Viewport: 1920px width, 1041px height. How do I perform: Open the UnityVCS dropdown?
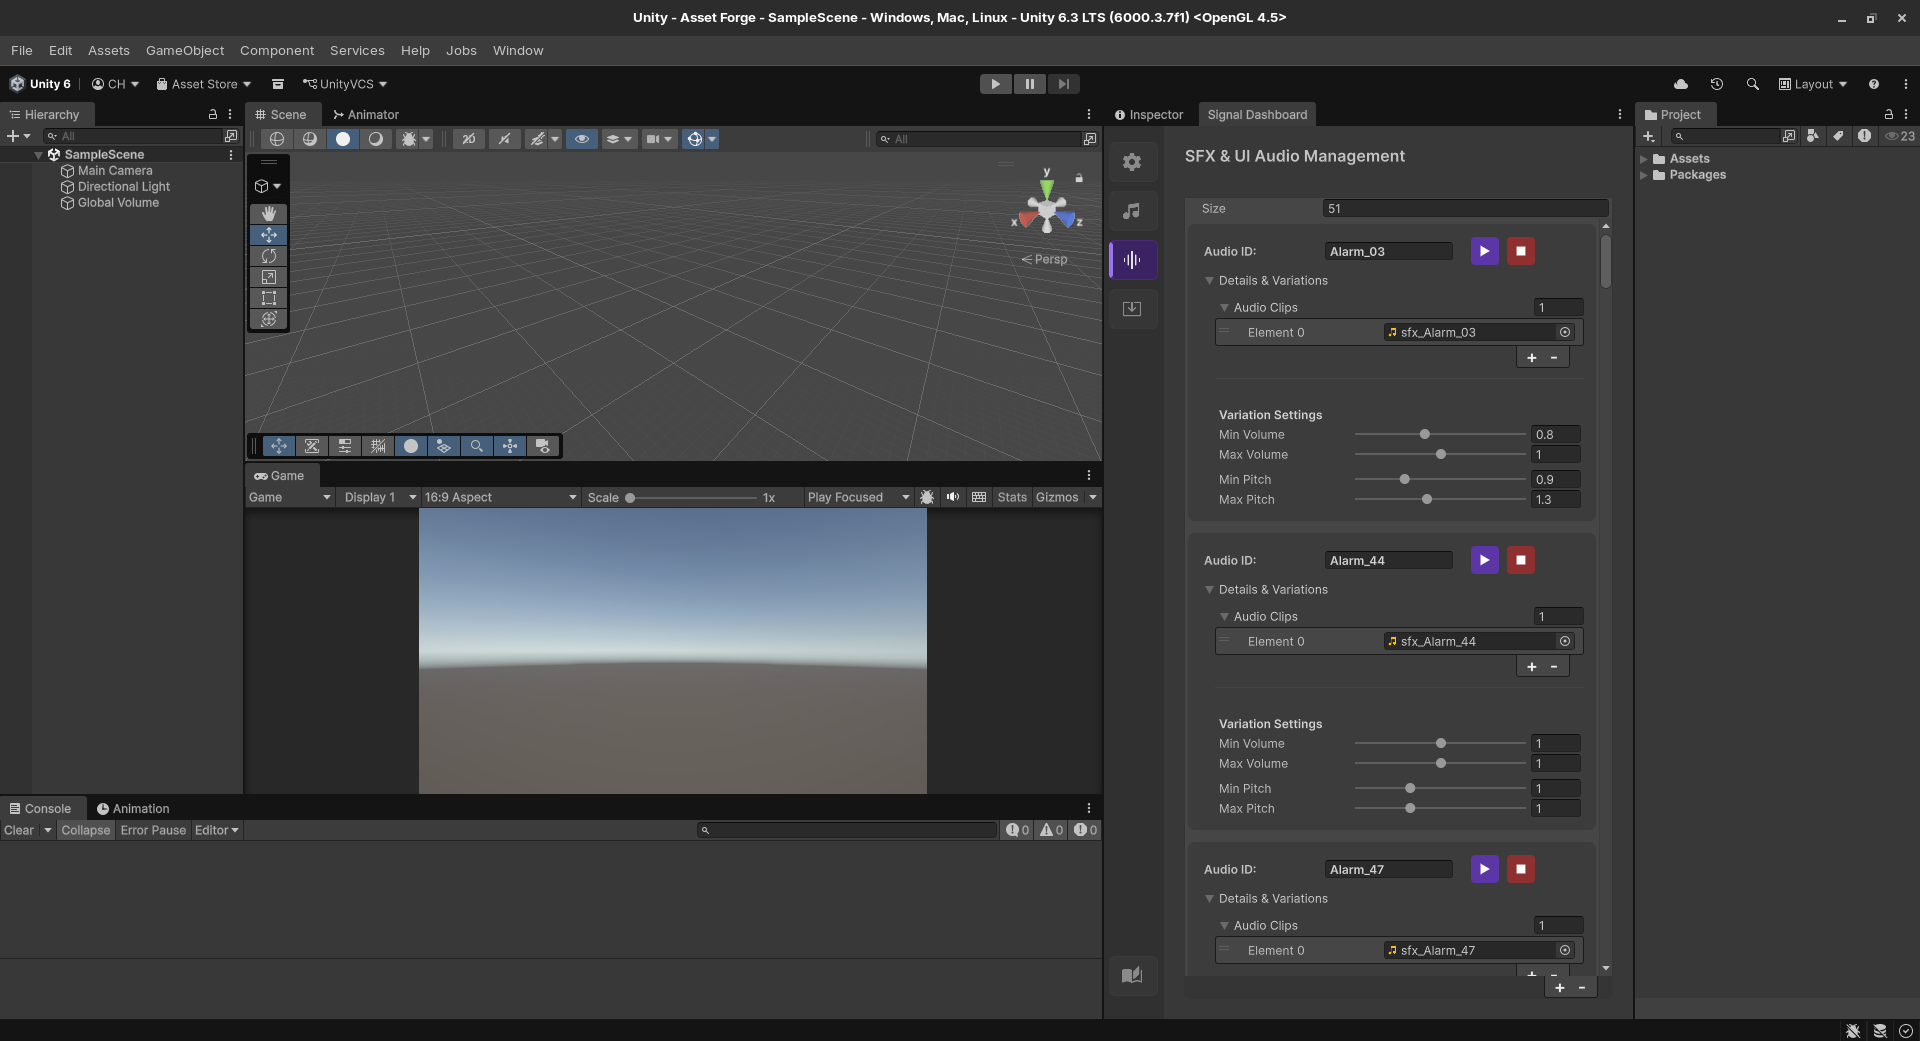[345, 84]
